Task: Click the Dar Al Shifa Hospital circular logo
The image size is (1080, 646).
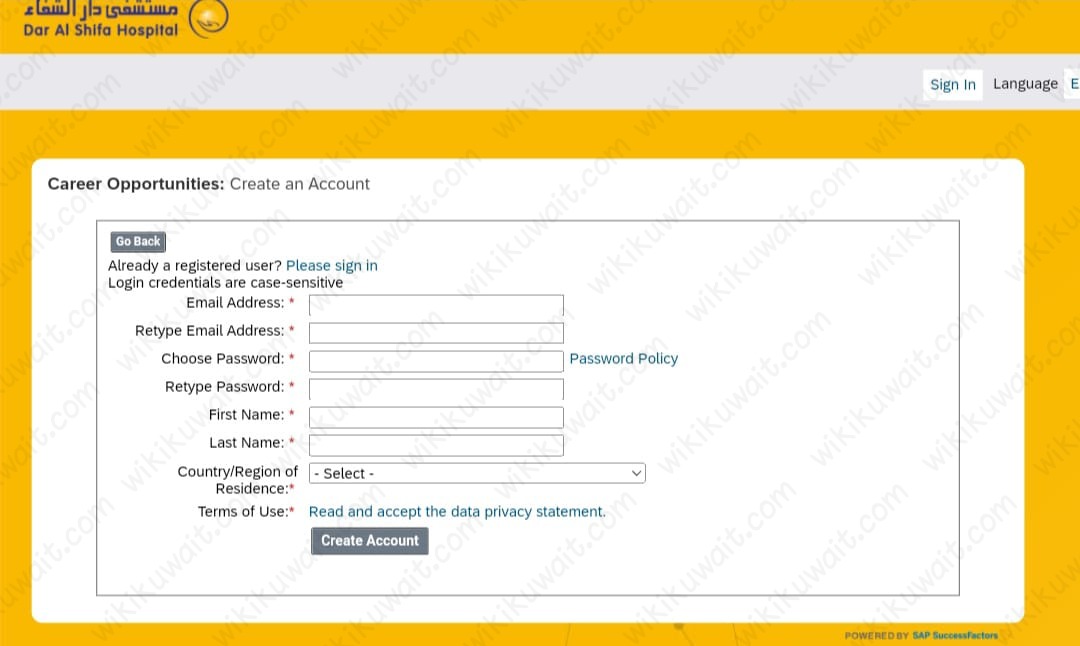Action: pyautogui.click(x=208, y=18)
